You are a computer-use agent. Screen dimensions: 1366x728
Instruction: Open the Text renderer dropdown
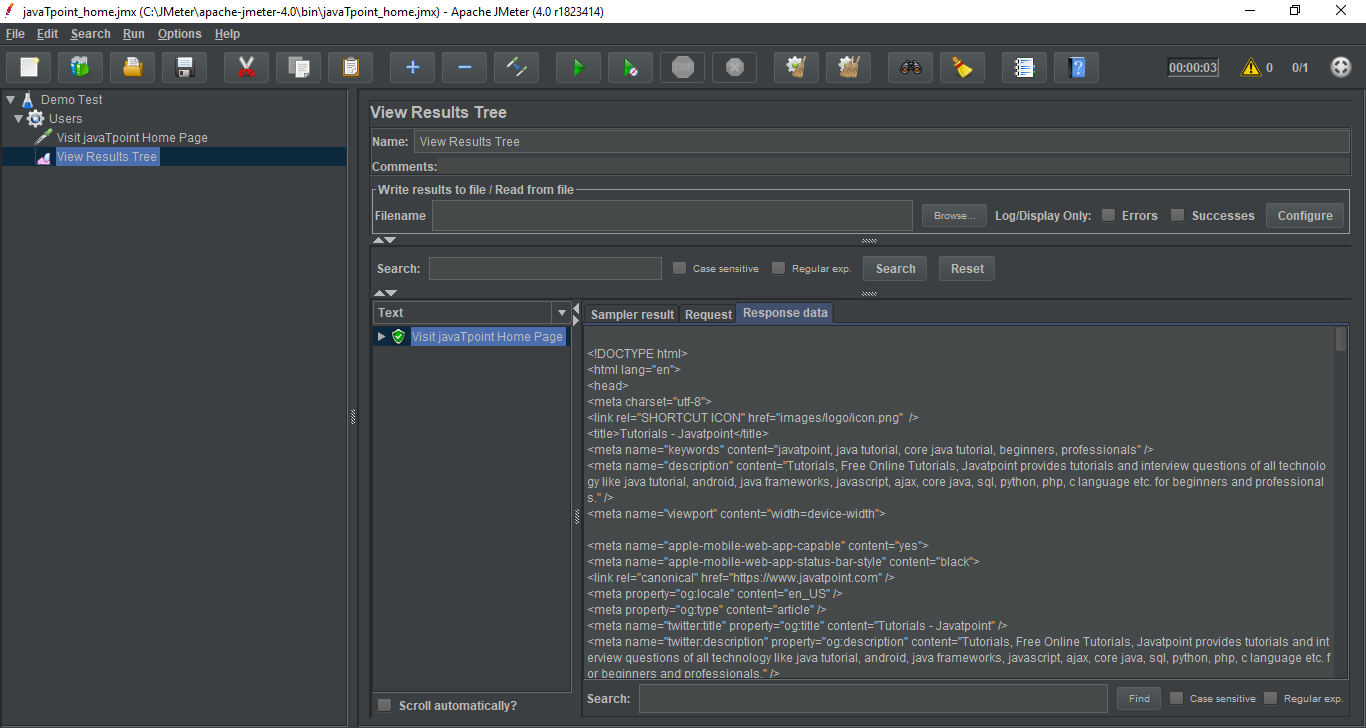(560, 312)
